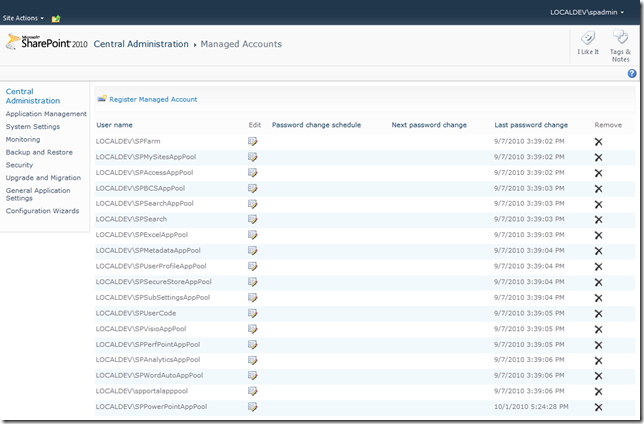Edit the LOCALDEV\SPSubSettingsAppPool account

tap(253, 297)
